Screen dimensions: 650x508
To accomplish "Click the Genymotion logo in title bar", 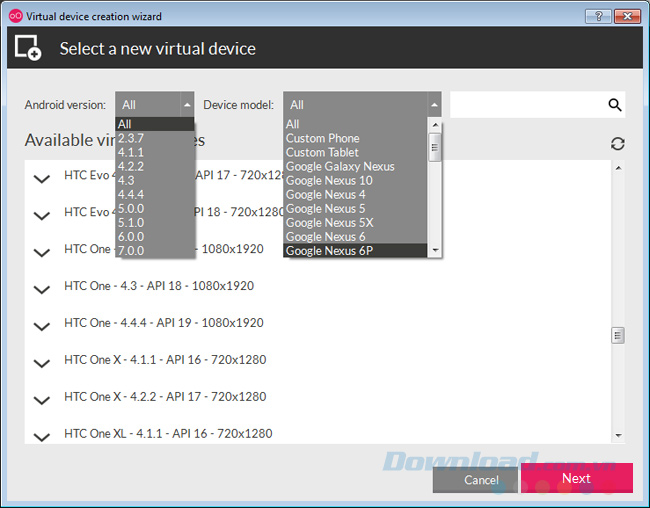I will point(16,16).
